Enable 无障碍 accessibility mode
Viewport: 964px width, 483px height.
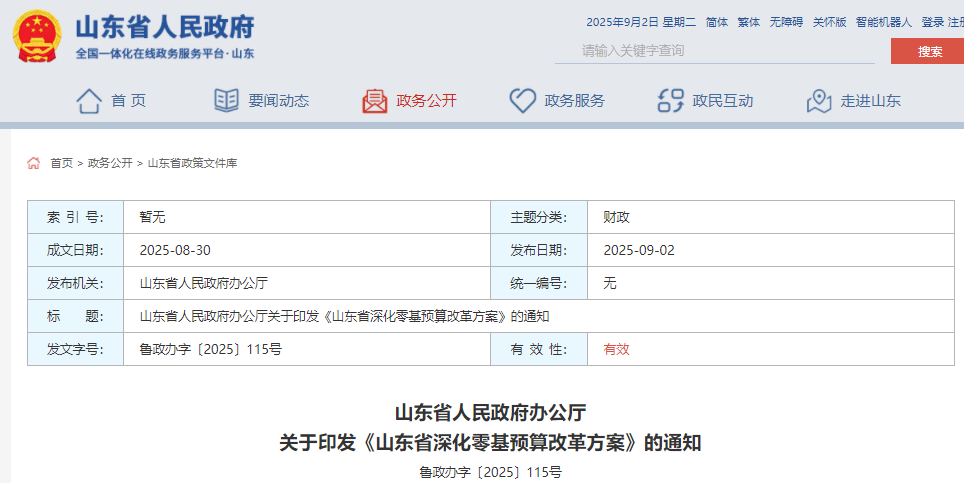point(786,22)
